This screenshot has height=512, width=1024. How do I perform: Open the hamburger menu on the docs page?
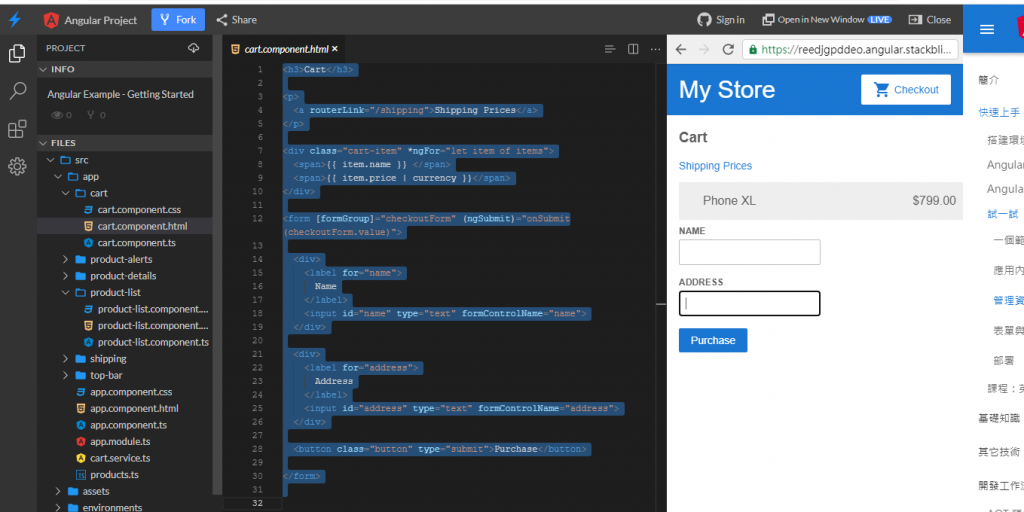click(x=987, y=29)
